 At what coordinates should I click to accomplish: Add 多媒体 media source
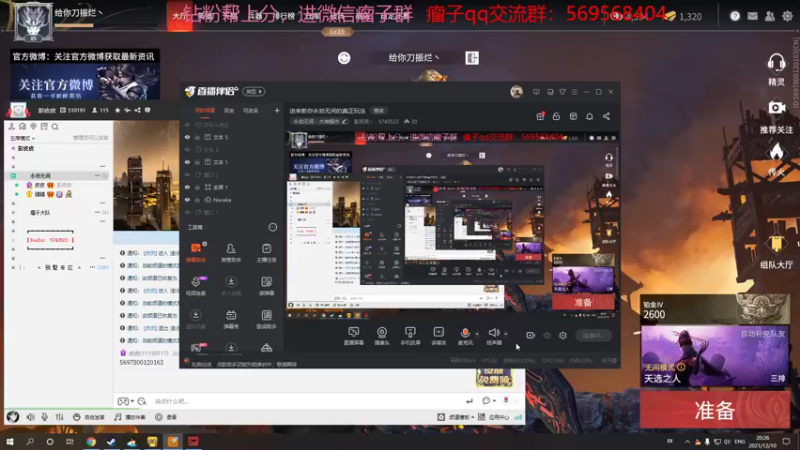click(x=439, y=336)
